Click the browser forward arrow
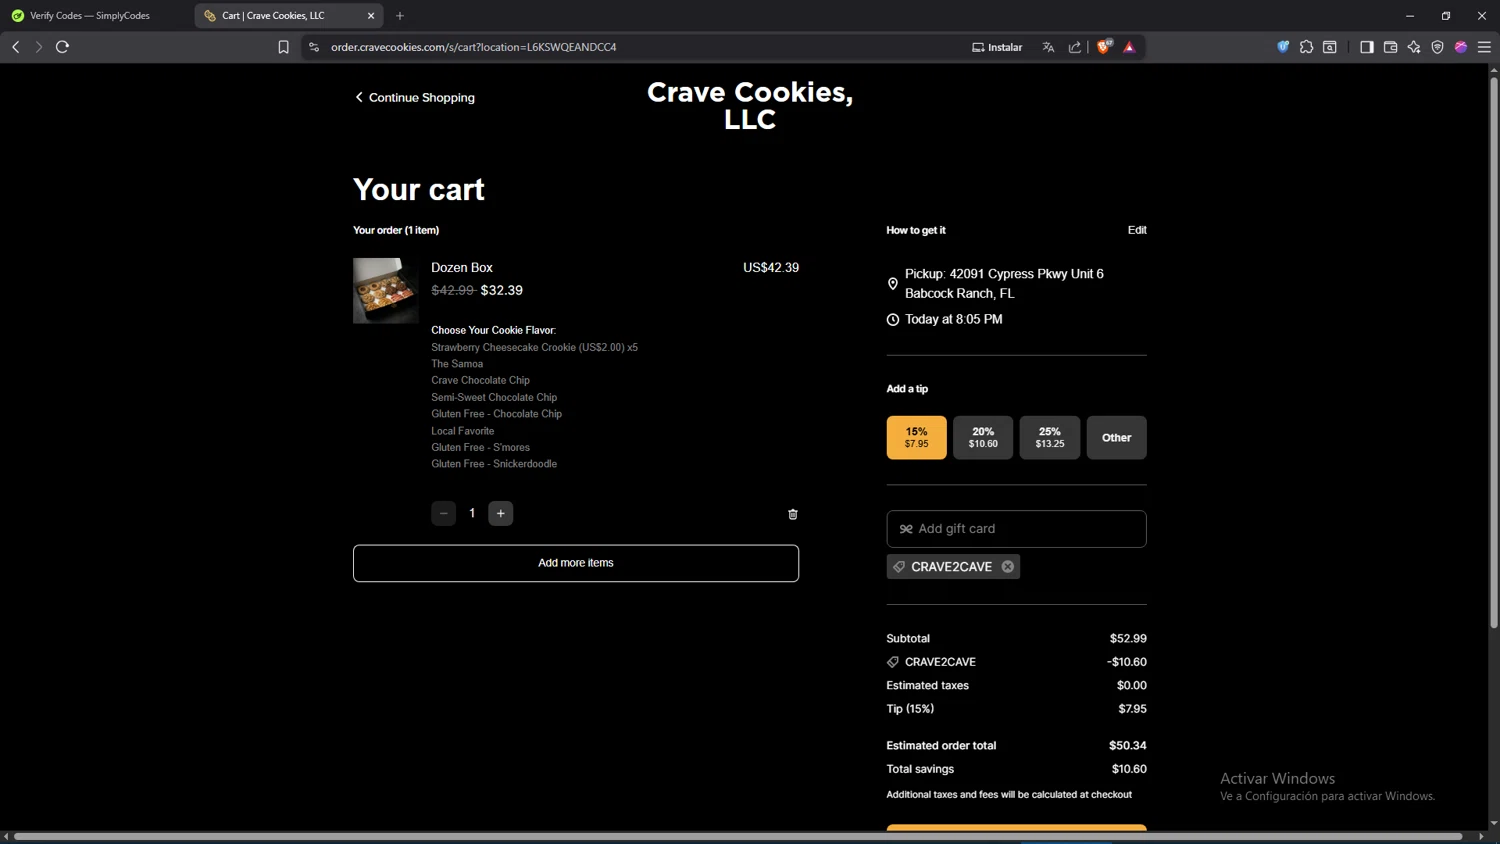This screenshot has width=1500, height=844. click(39, 47)
